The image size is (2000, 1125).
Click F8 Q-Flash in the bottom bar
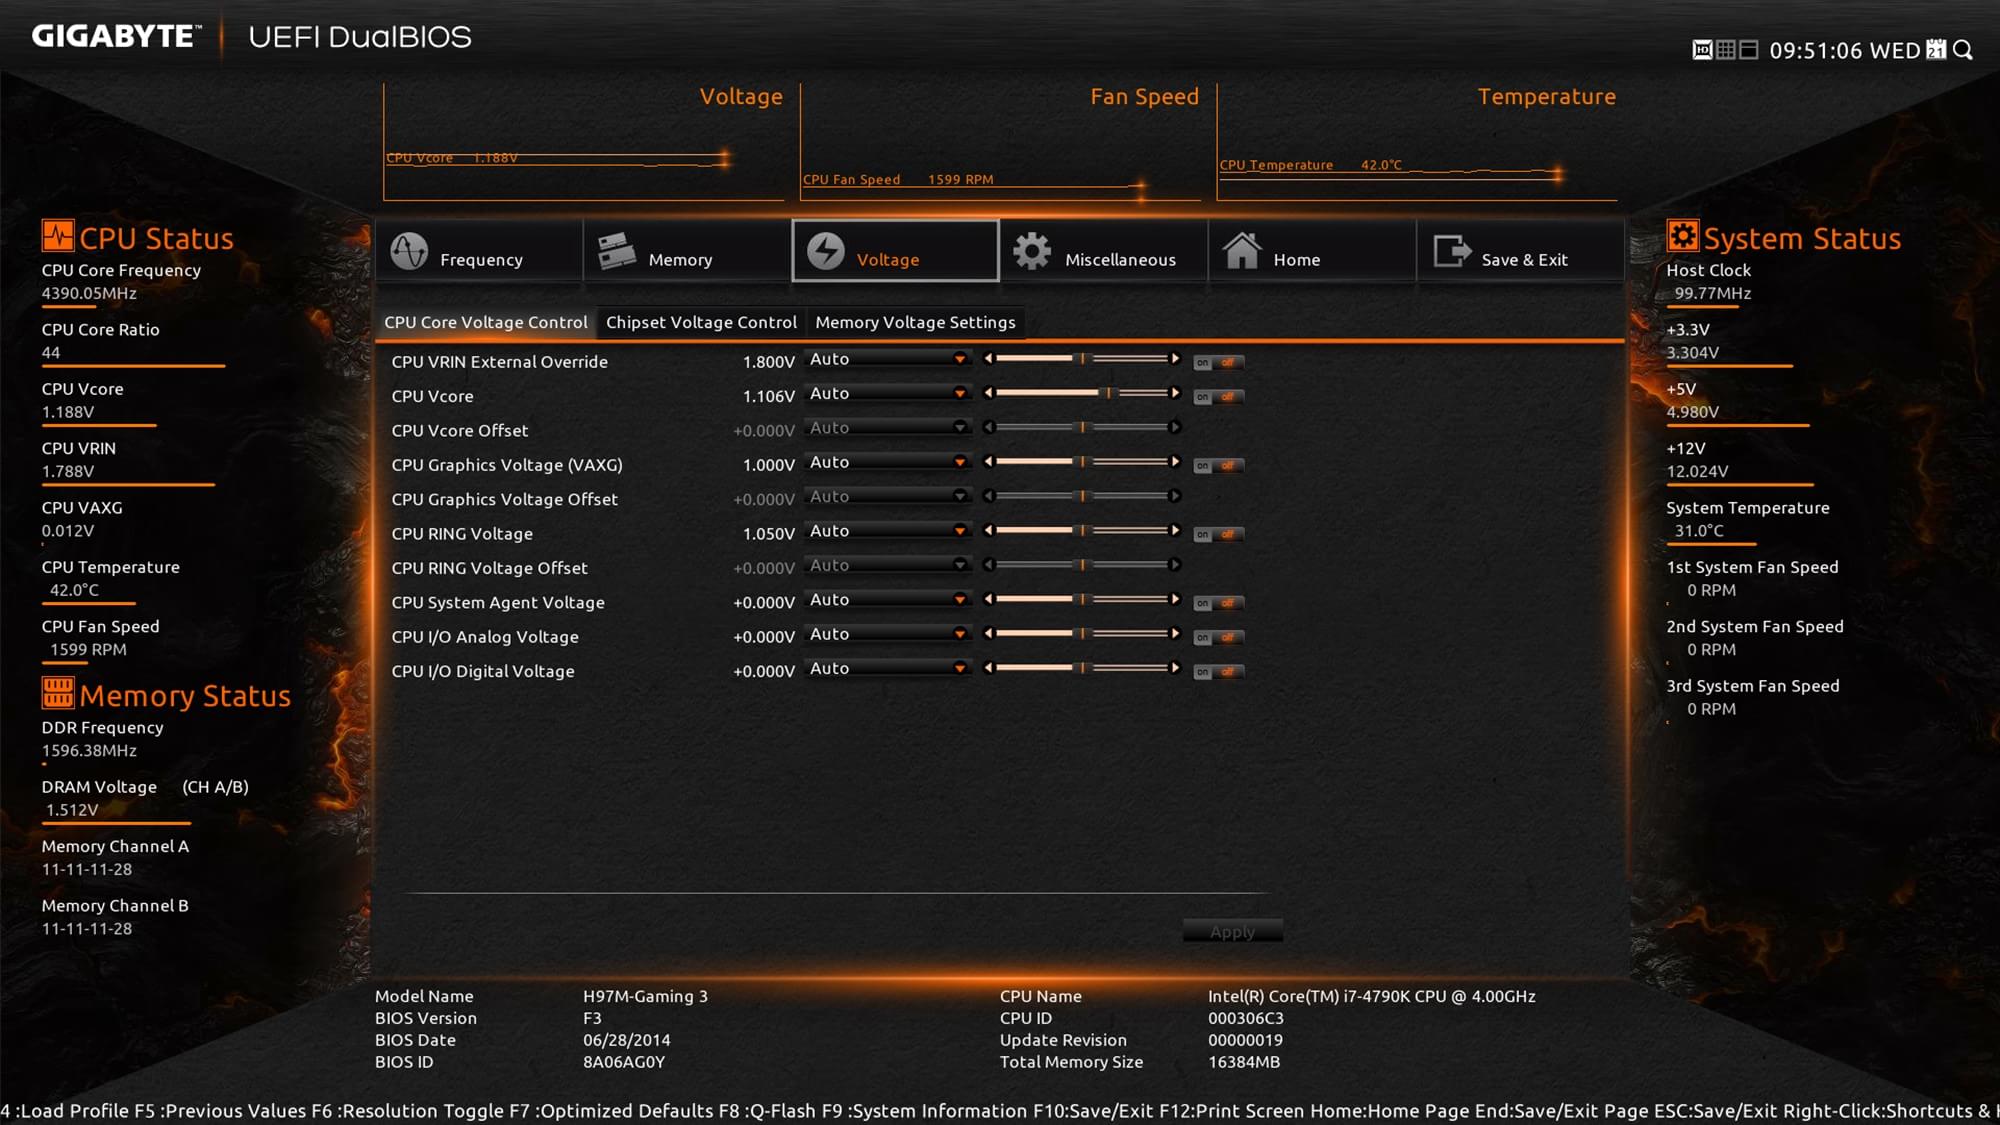pos(767,1111)
